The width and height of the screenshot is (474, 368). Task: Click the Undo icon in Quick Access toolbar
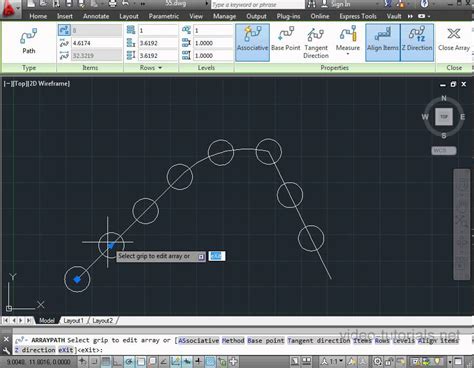tap(126, 4)
